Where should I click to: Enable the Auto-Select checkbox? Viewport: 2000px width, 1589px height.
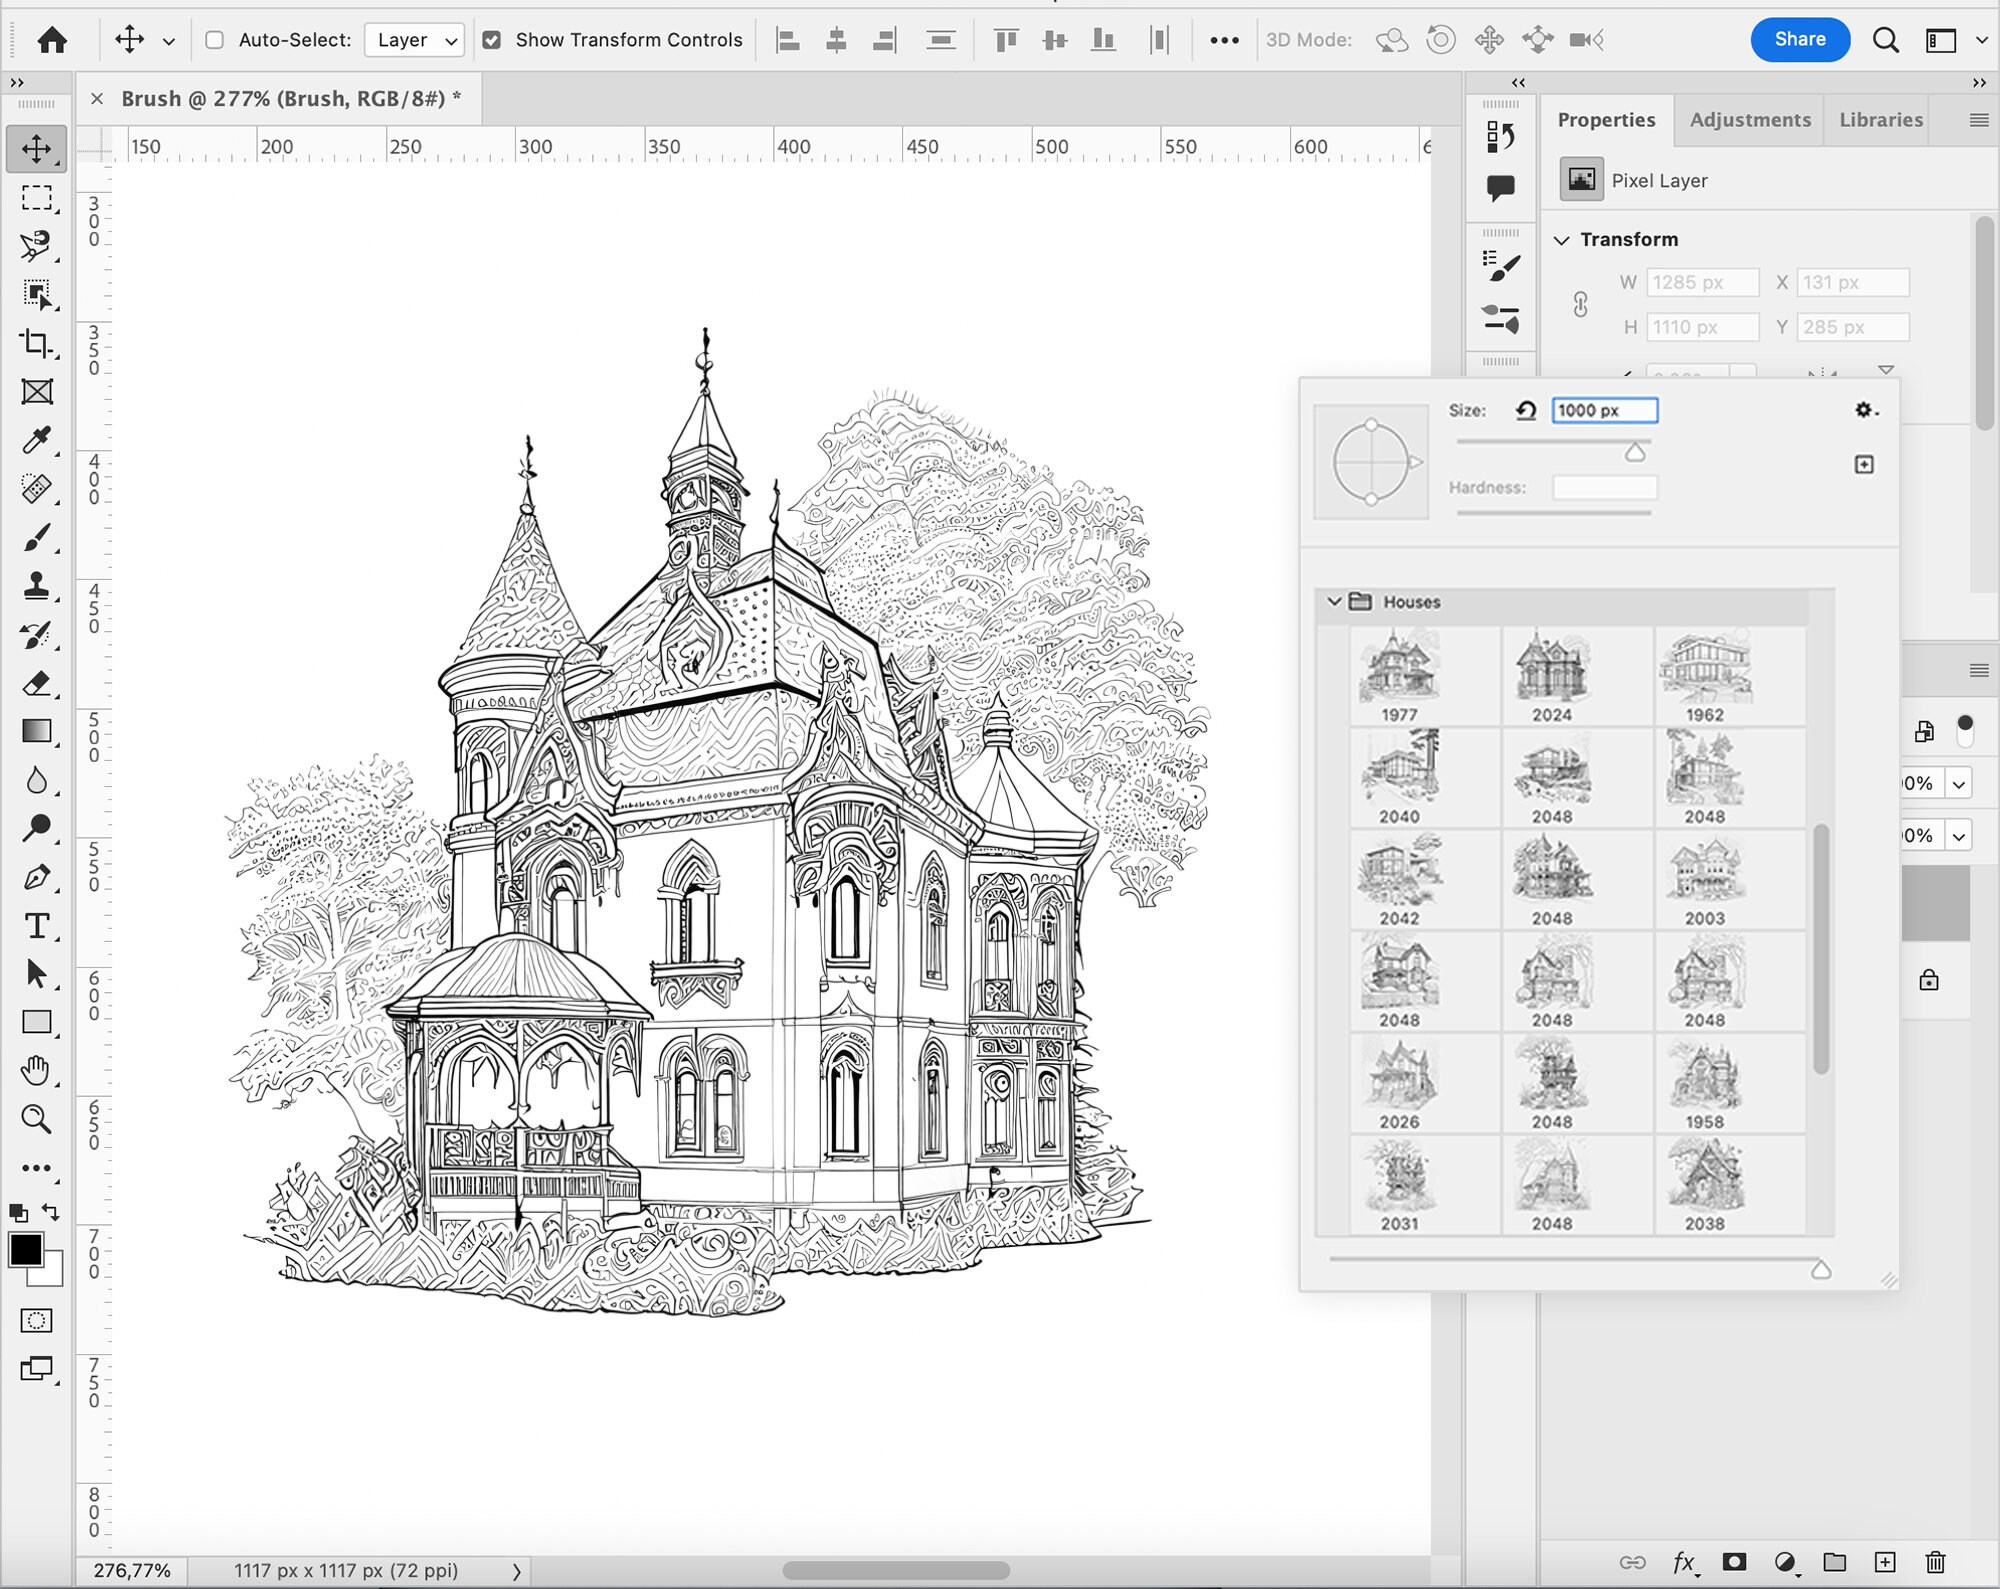pos(213,40)
